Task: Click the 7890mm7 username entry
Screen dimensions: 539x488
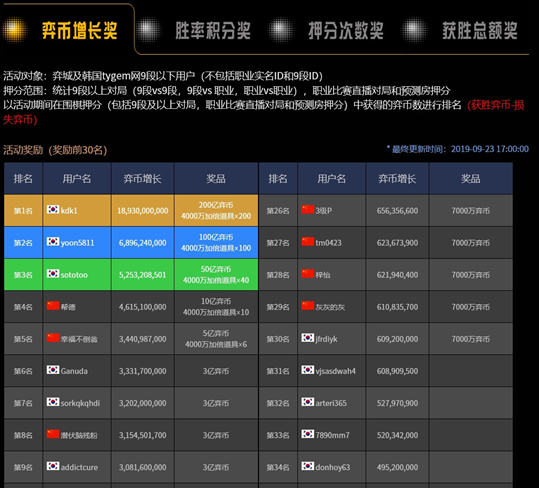Action: coord(332,435)
